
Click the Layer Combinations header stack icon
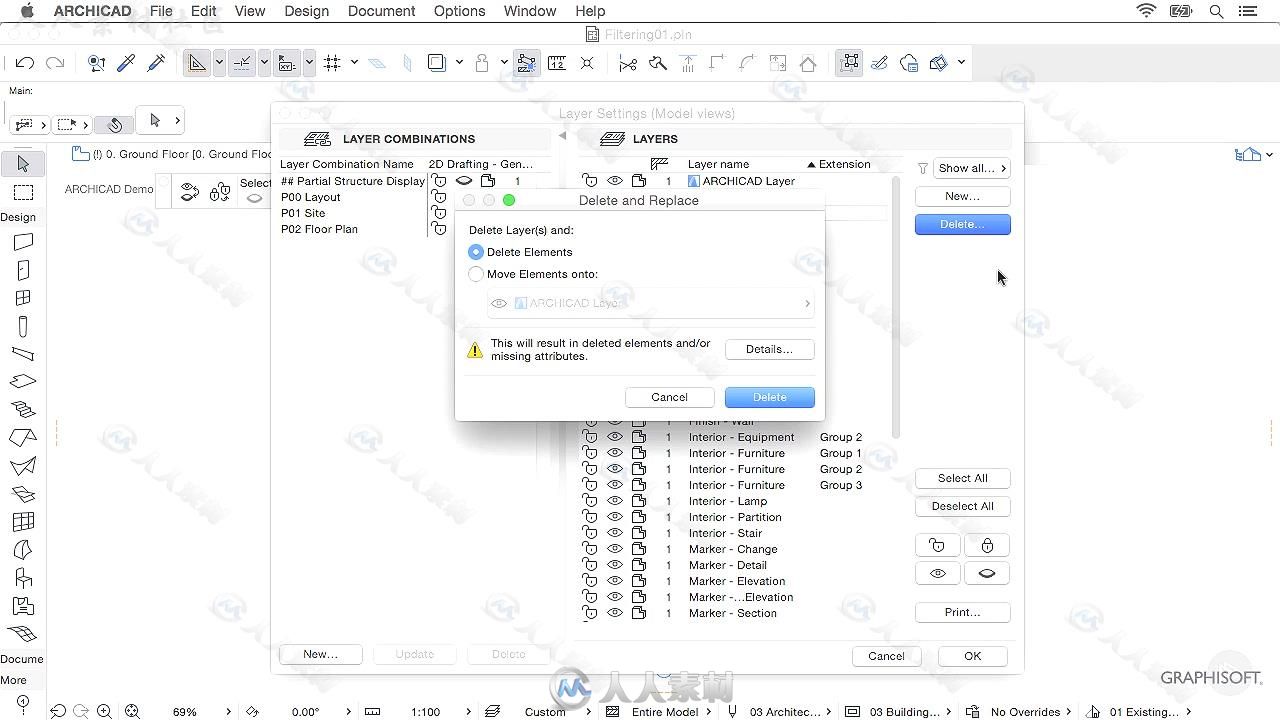click(317, 139)
